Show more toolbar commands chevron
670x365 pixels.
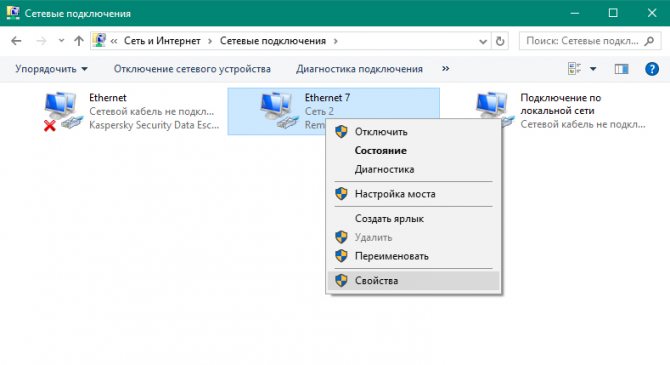coord(446,68)
